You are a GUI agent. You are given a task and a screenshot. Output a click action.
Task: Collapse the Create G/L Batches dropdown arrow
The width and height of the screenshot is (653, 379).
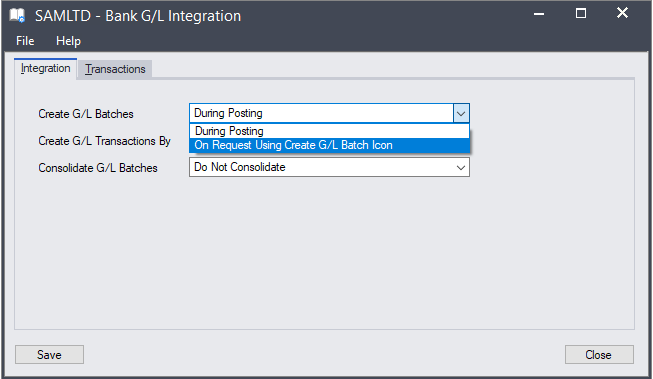point(461,113)
